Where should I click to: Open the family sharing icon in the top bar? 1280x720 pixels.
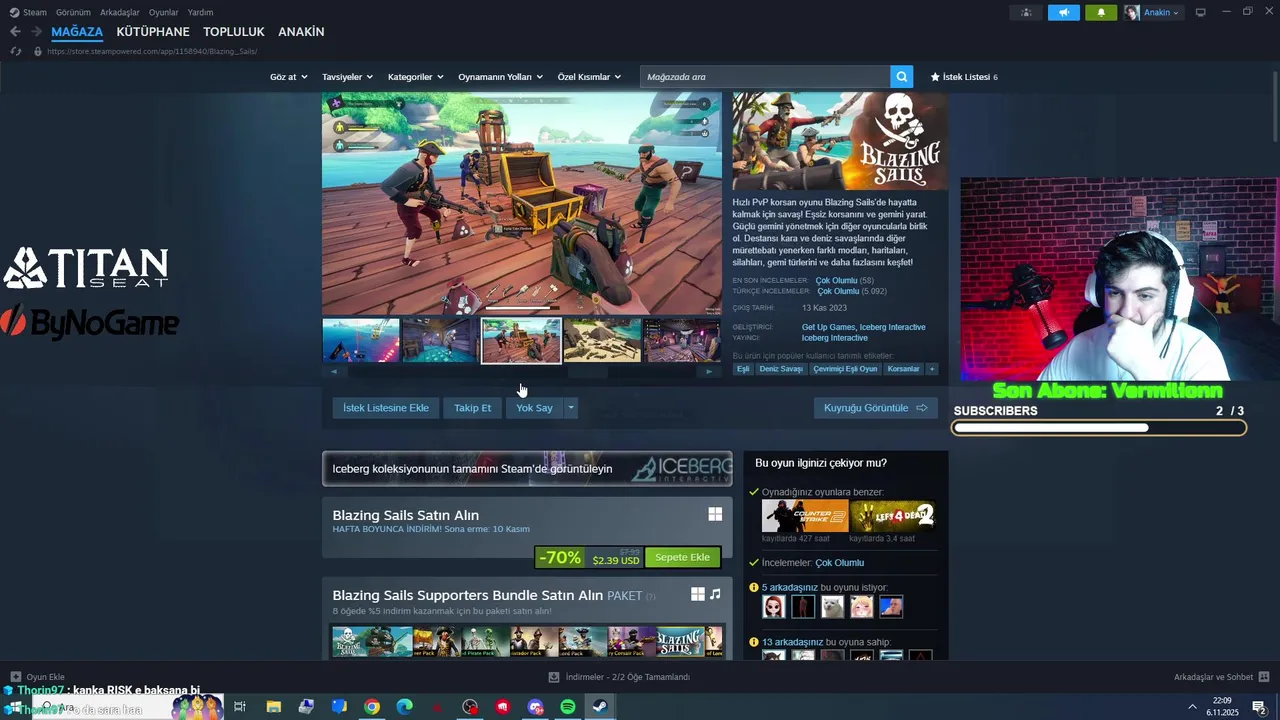click(x=1026, y=12)
